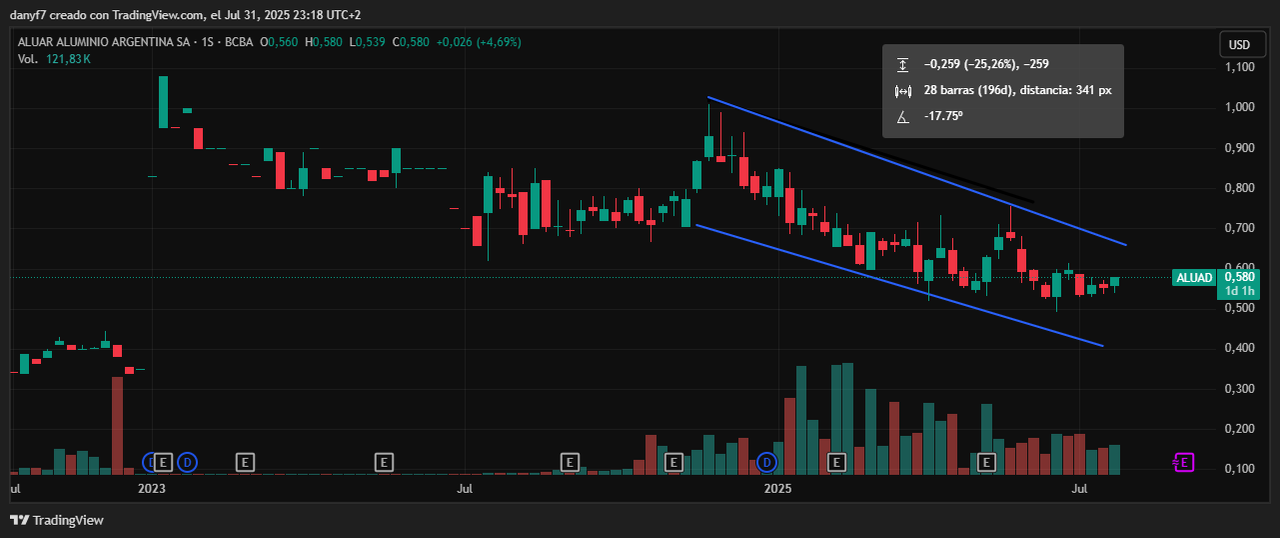
Task: Click the -17.75° angle value
Action: click(x=943, y=116)
